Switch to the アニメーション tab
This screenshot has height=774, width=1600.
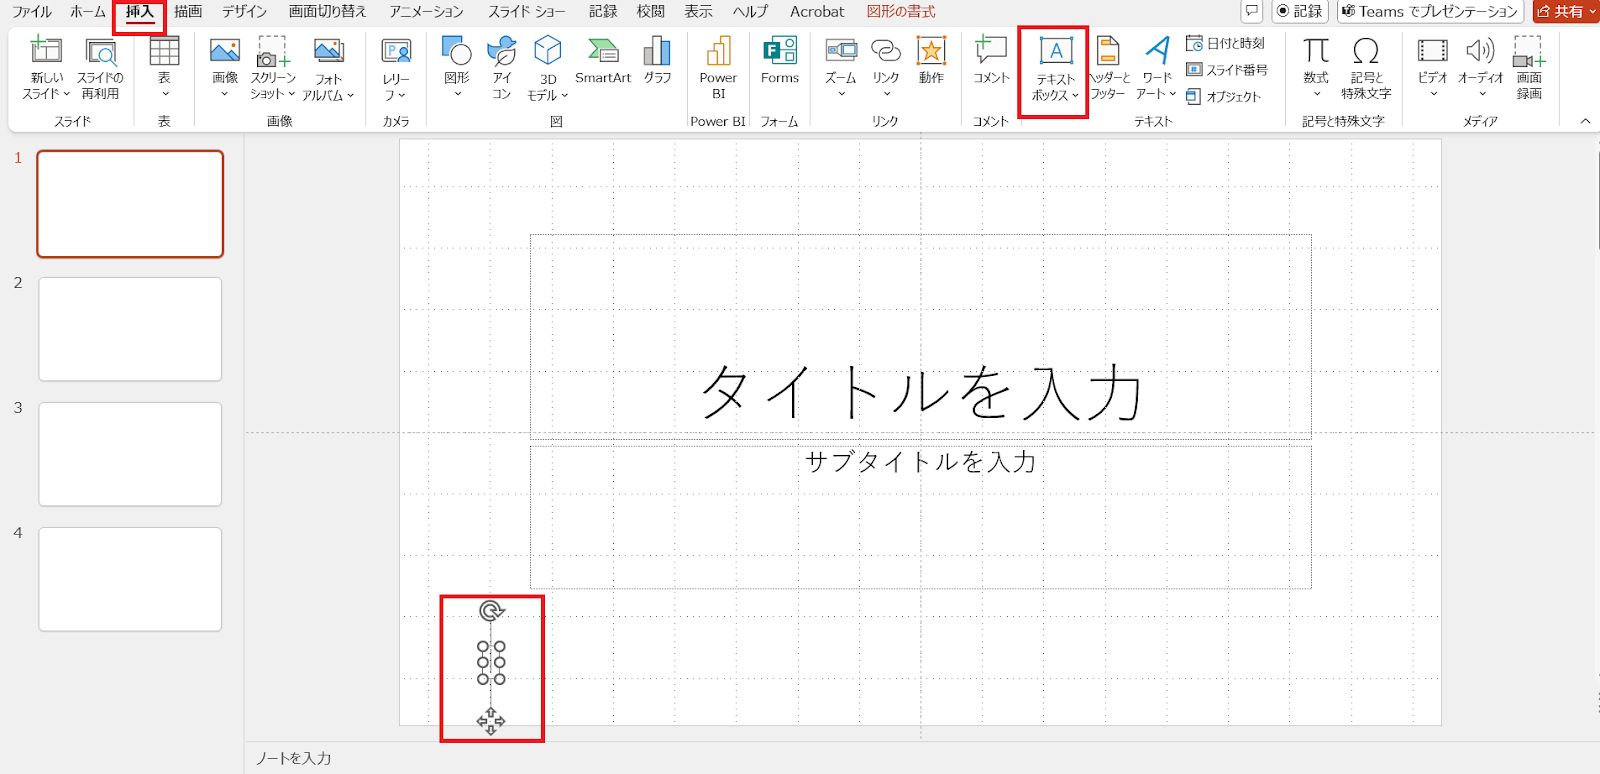click(x=427, y=12)
